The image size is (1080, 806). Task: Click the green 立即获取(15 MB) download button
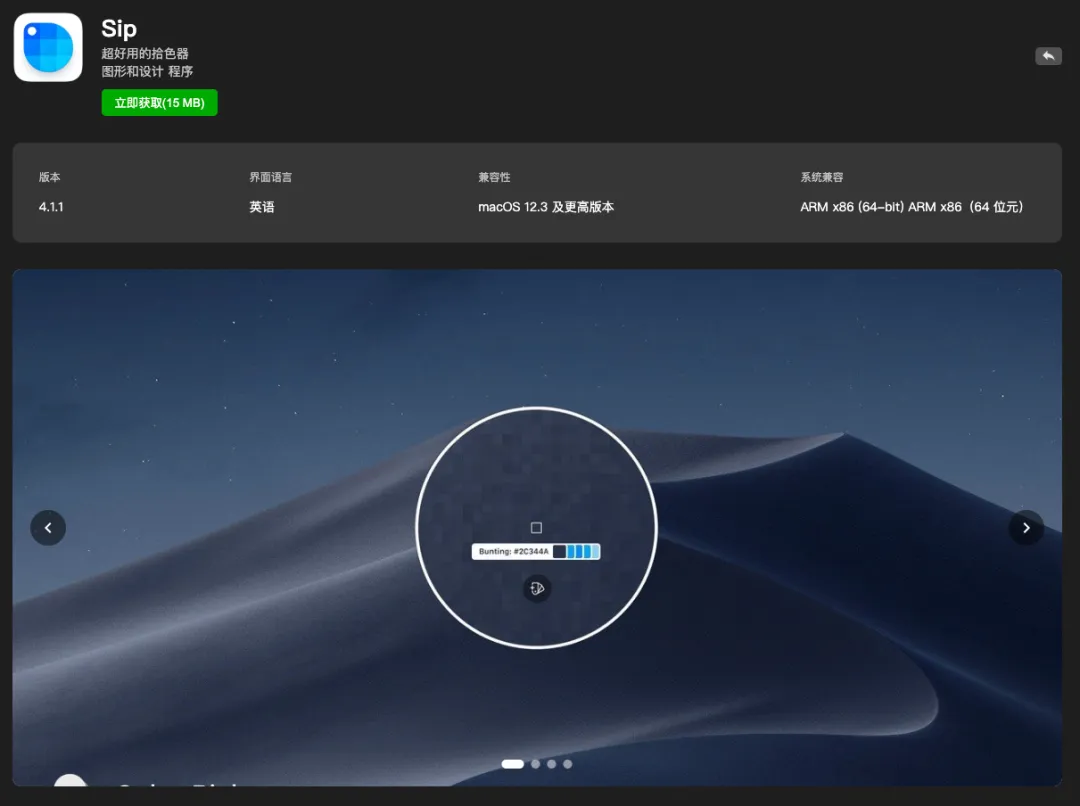[x=159, y=103]
